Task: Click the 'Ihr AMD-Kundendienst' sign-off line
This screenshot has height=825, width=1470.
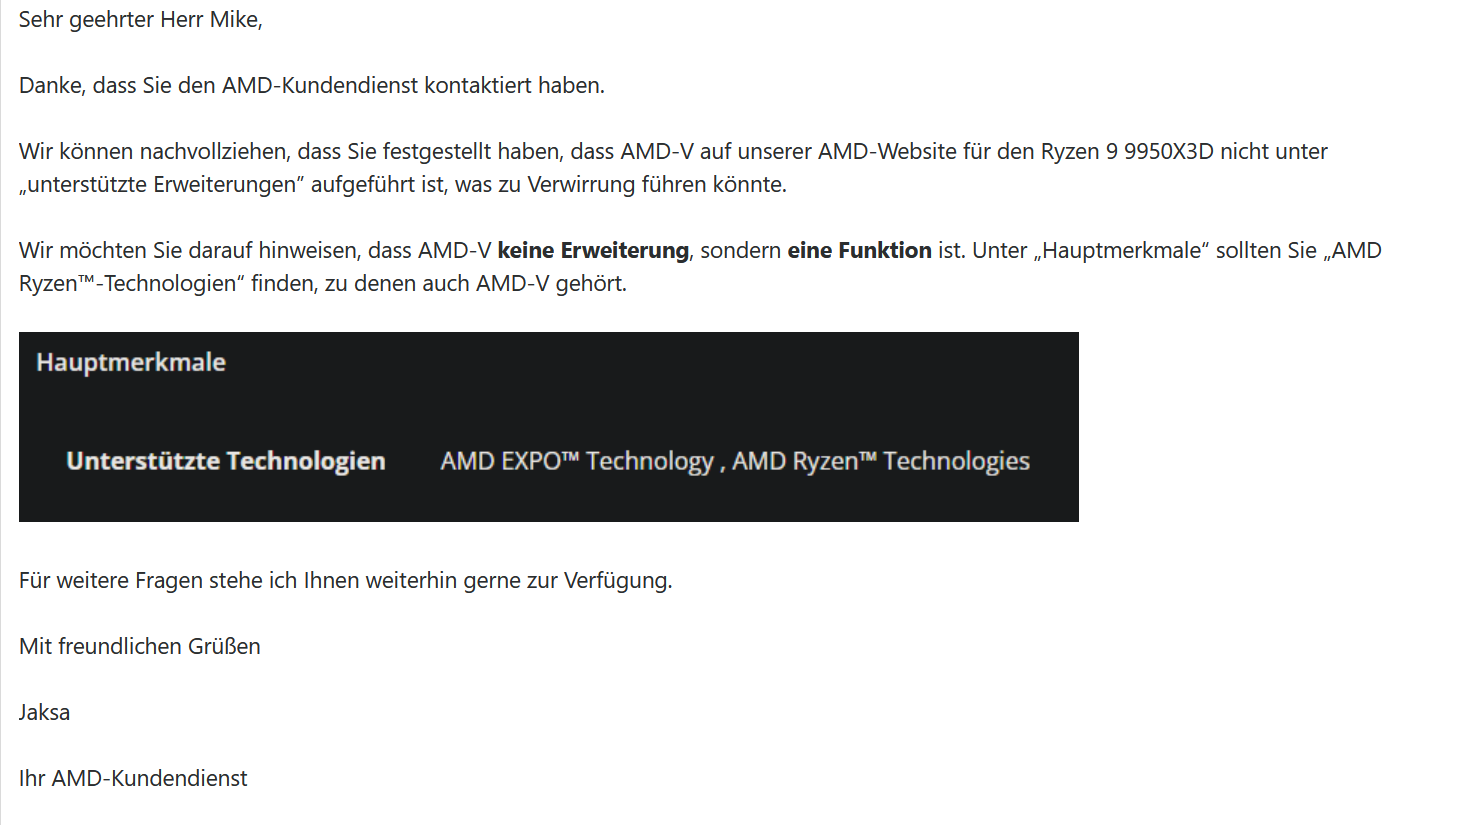Action: (133, 779)
